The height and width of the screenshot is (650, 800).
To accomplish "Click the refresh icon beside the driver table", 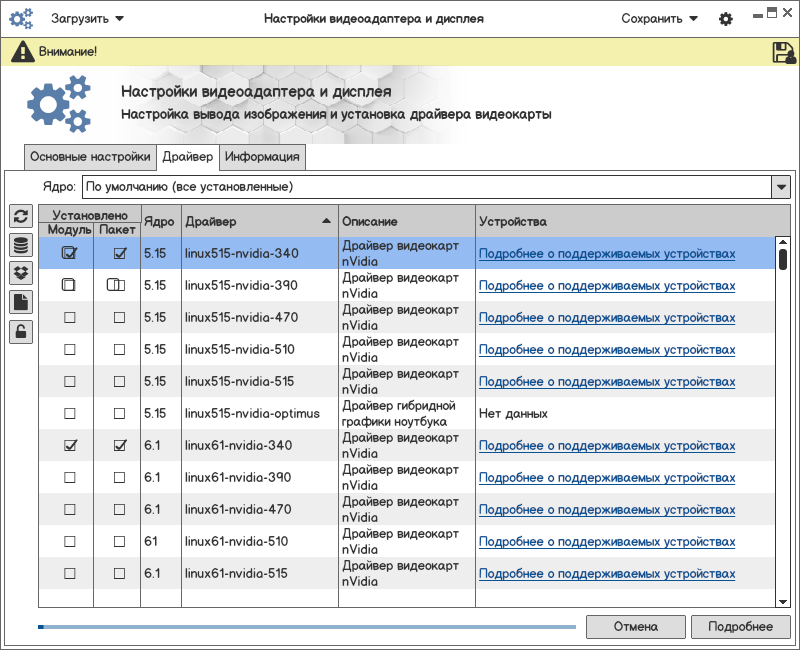I will 20,216.
